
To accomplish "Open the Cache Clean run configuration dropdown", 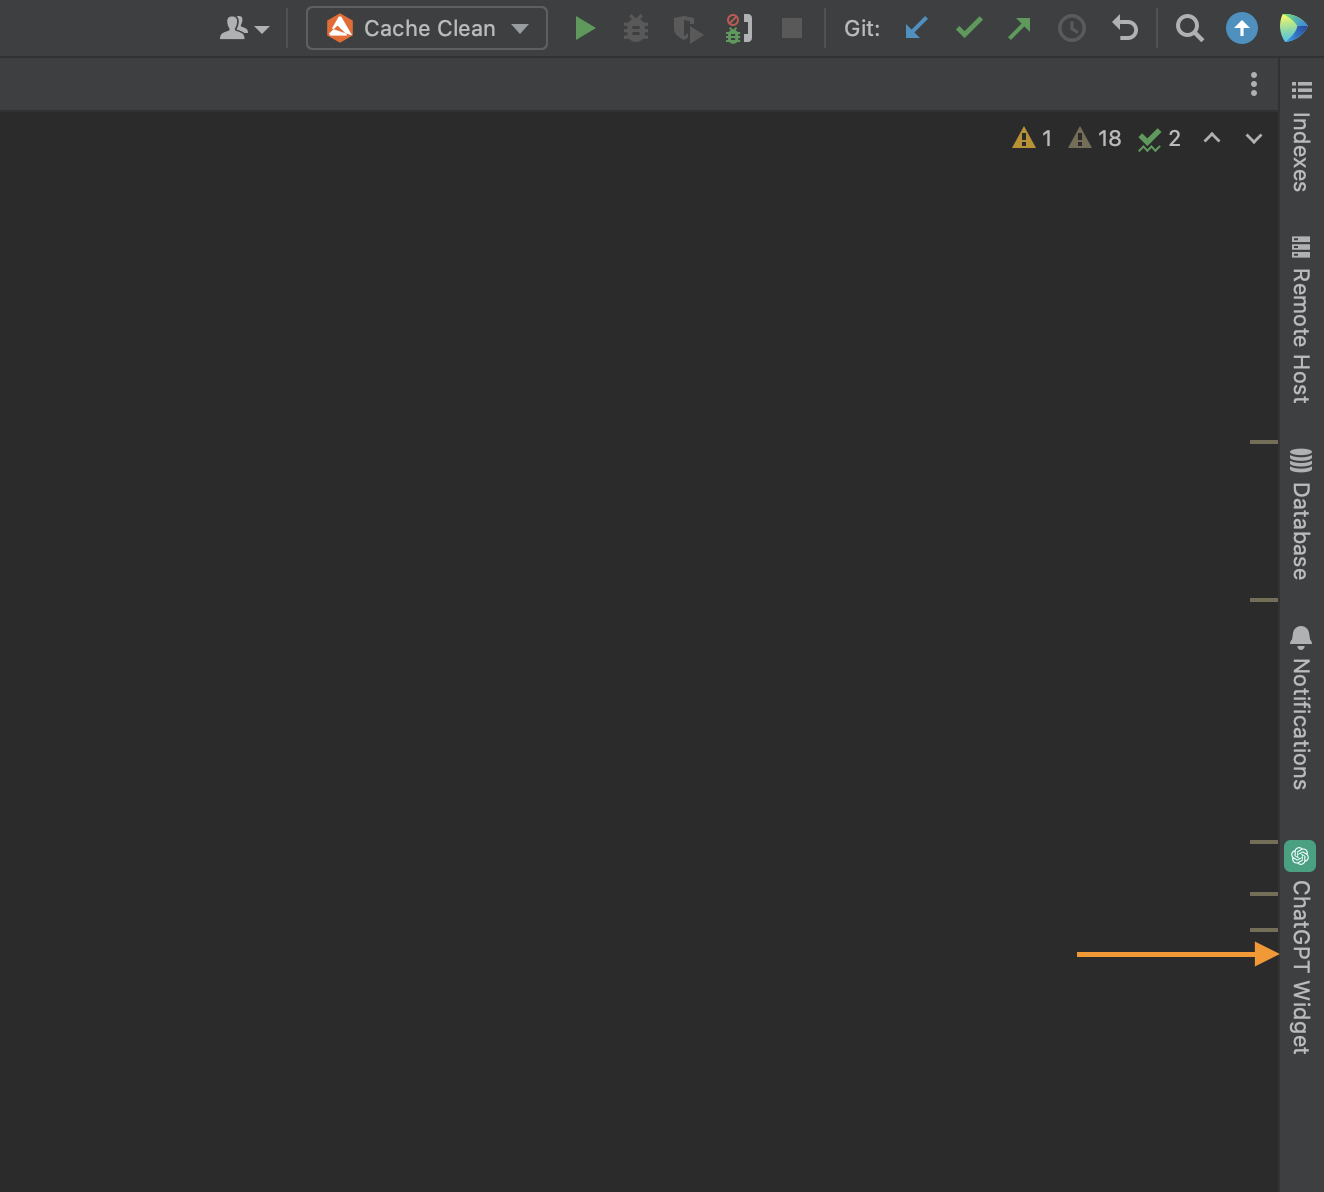I will point(427,28).
